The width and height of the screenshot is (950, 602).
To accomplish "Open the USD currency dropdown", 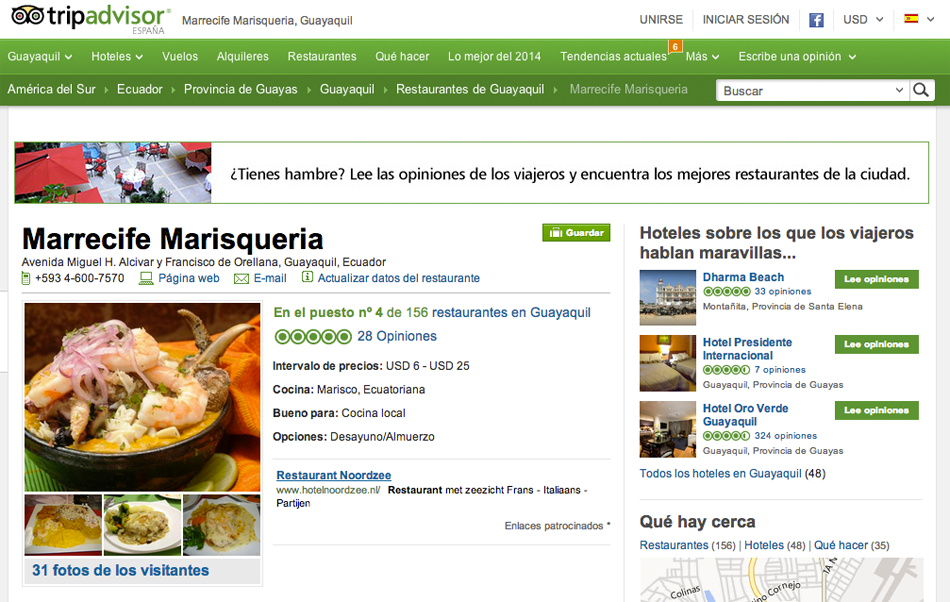I will [x=863, y=19].
